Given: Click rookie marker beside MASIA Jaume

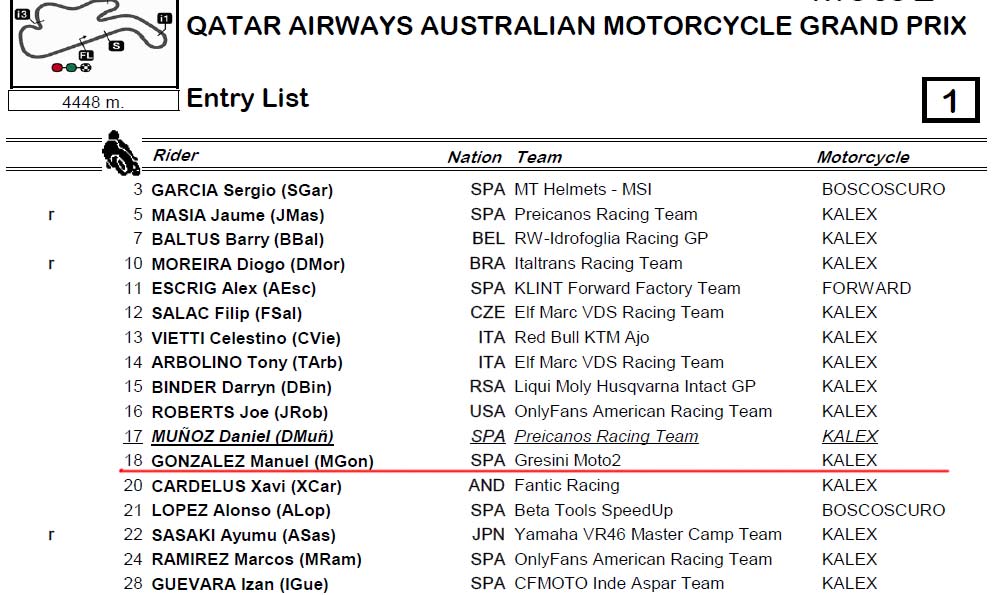Looking at the screenshot, I should 51,215.
